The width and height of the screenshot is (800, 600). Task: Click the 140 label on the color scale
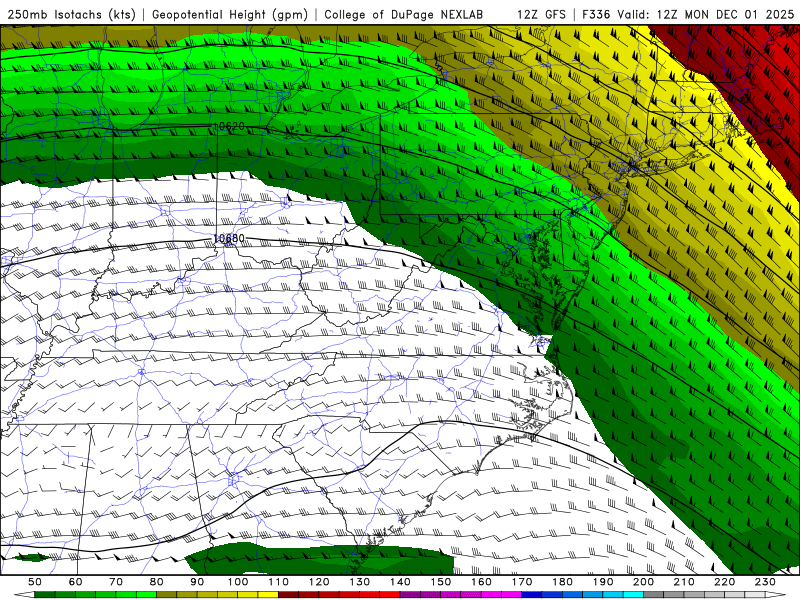click(400, 582)
